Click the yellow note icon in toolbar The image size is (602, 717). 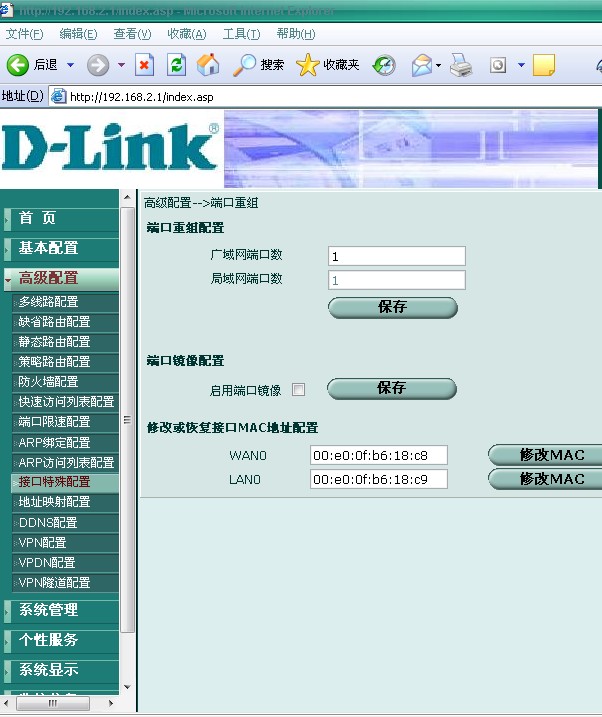tap(544, 65)
